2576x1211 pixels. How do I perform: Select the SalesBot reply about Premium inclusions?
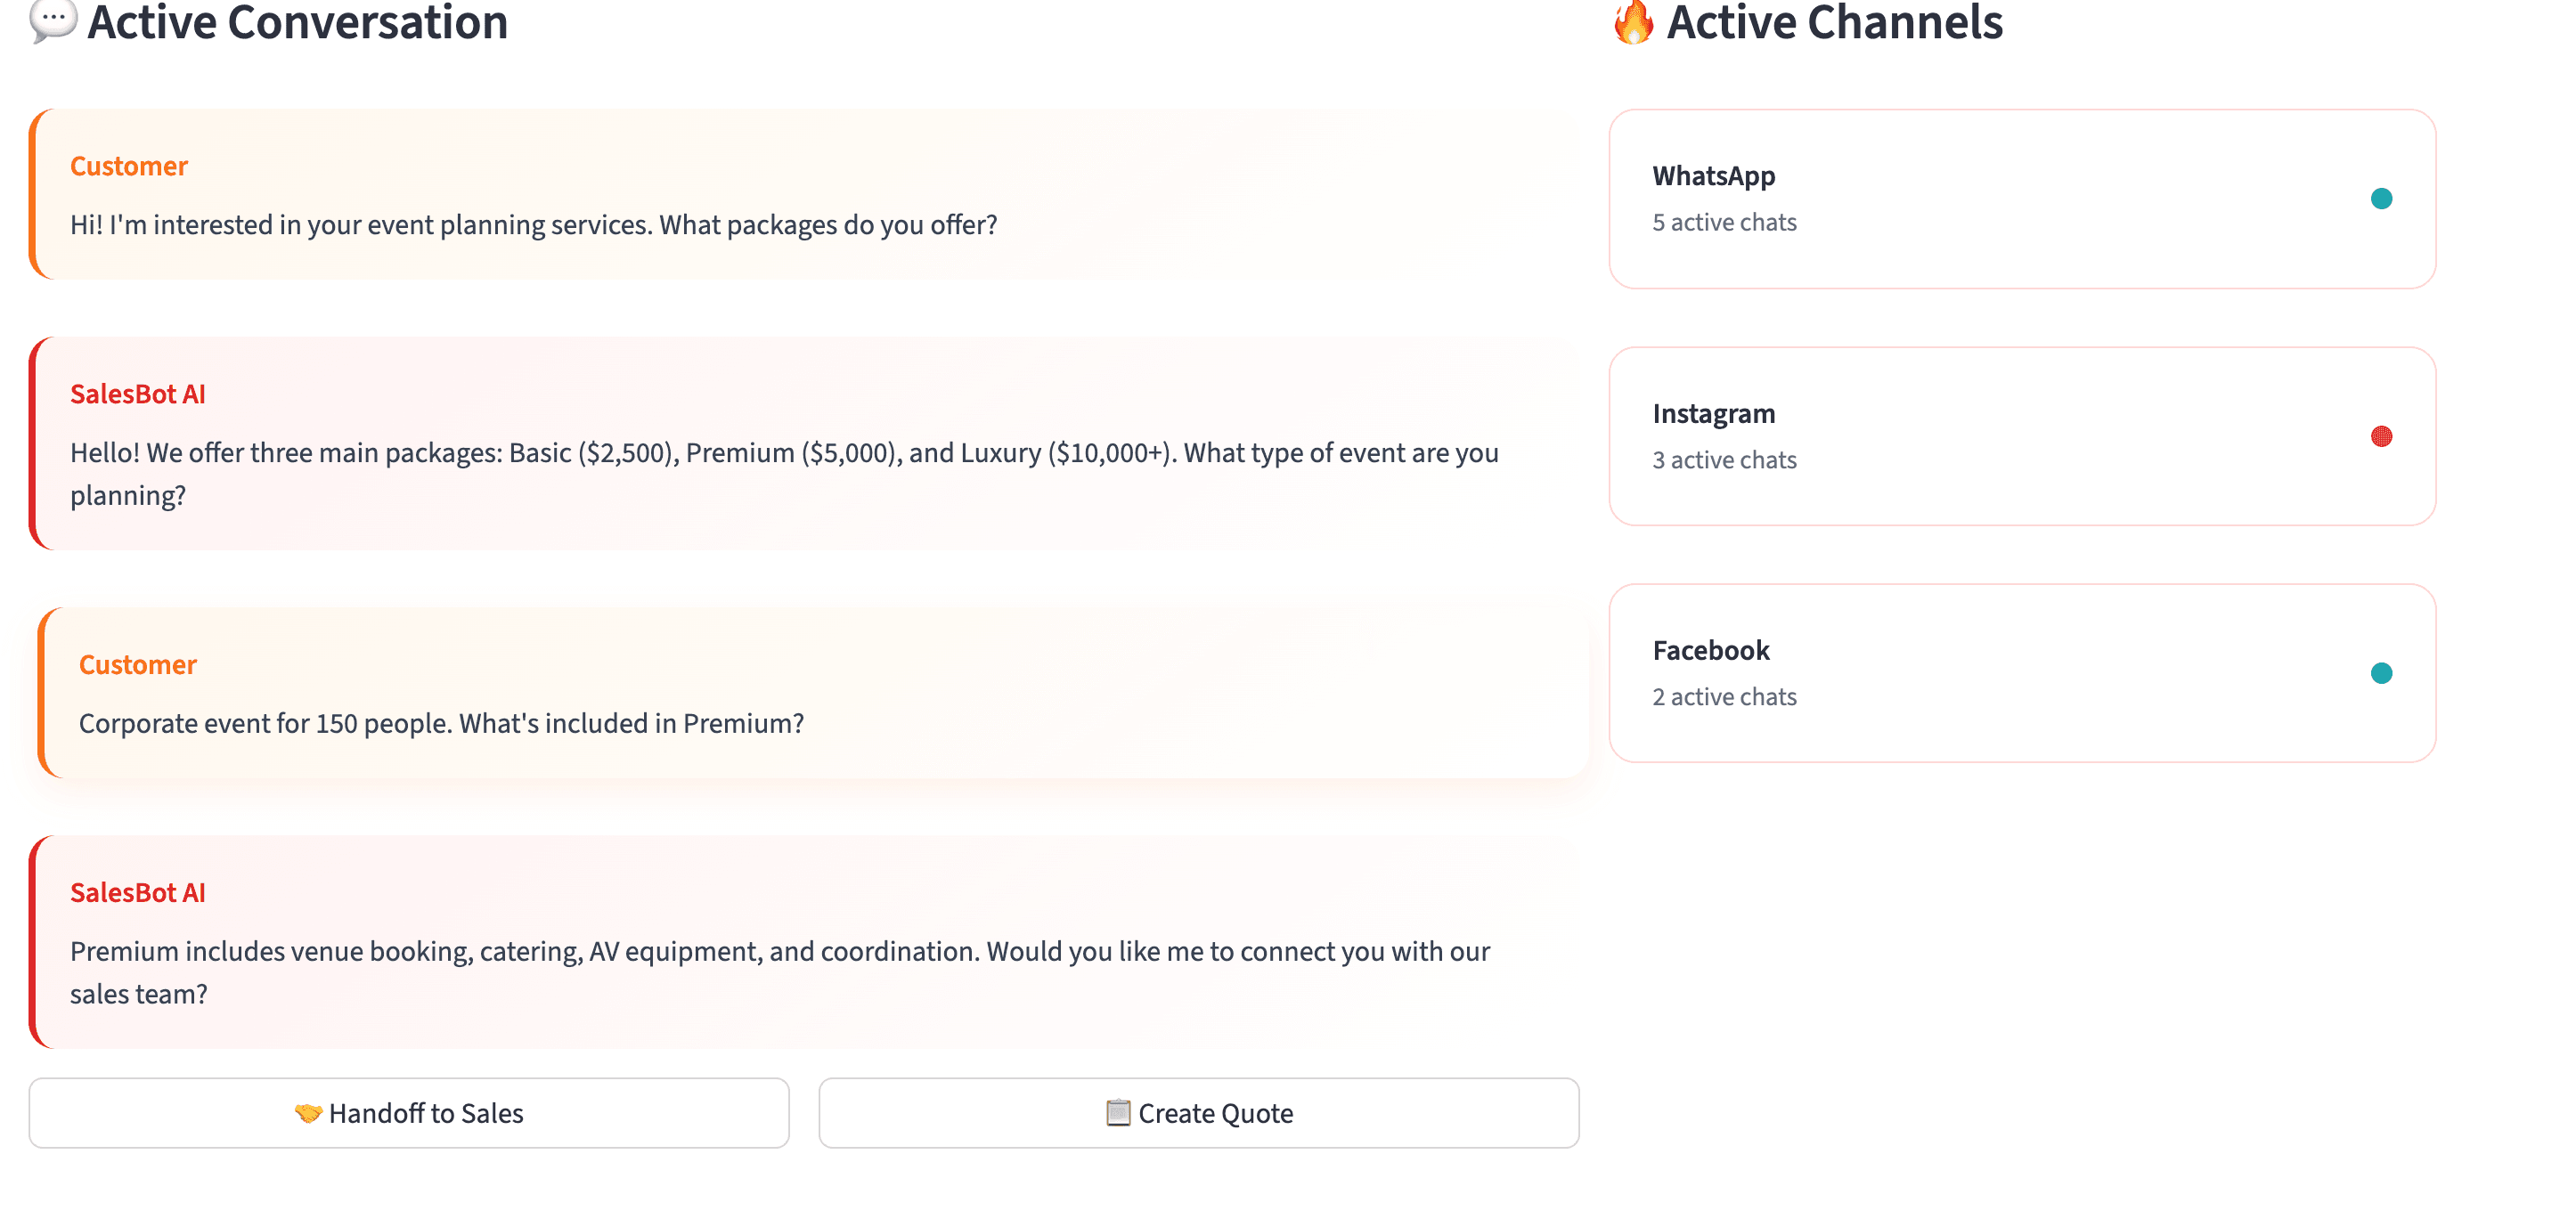(x=800, y=942)
